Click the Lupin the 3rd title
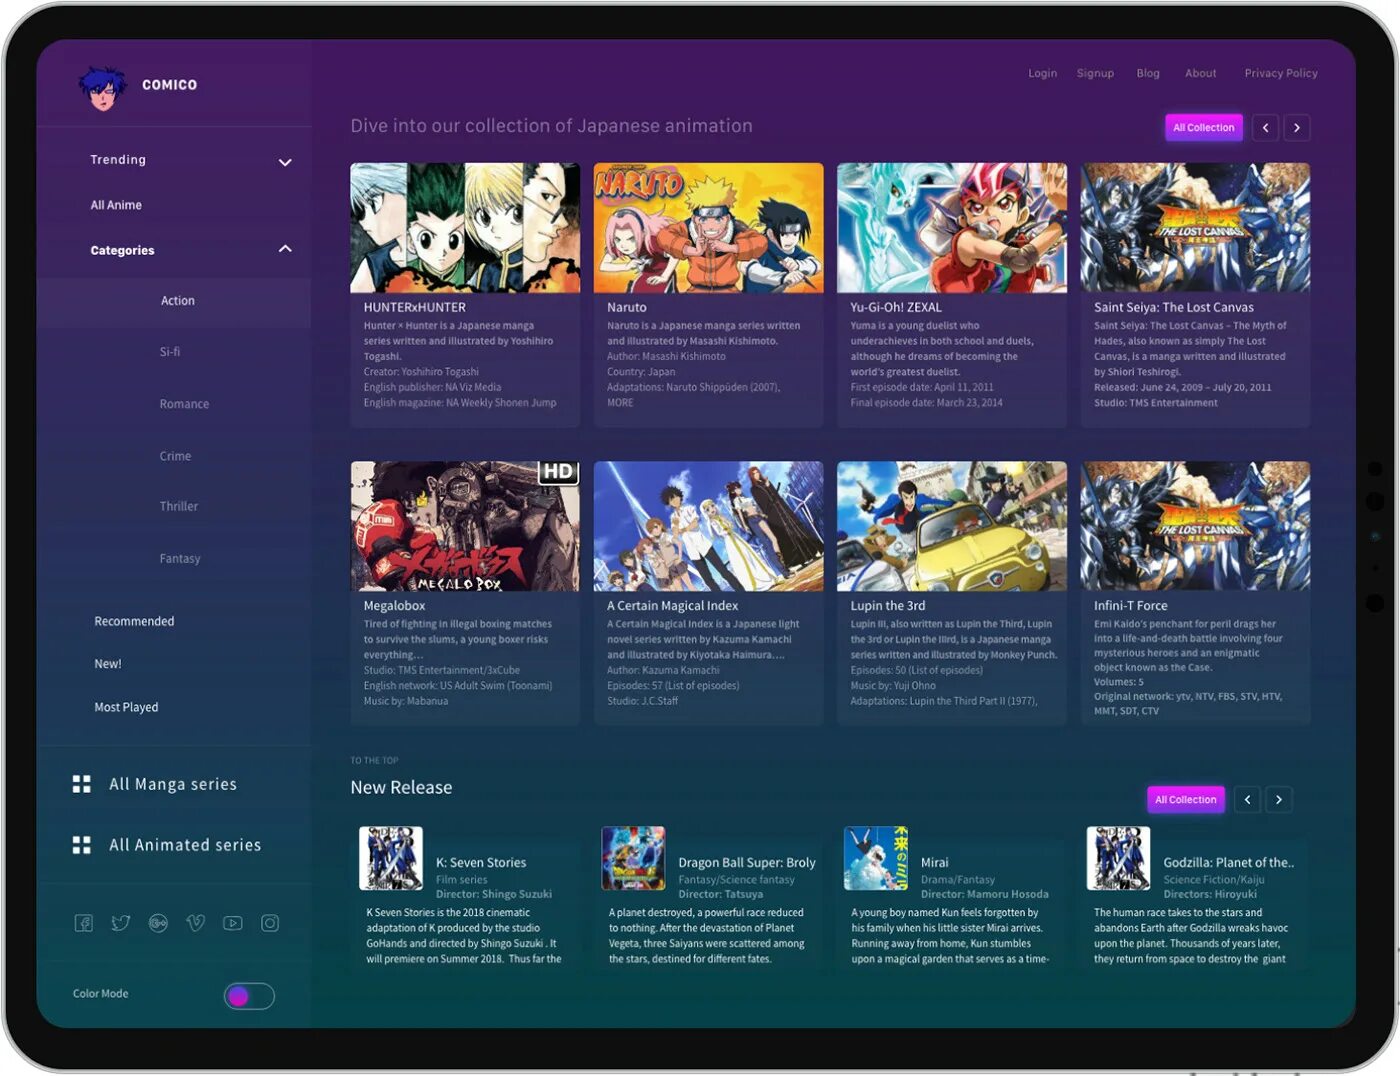Image resolution: width=1400 pixels, height=1076 pixels. pos(888,606)
